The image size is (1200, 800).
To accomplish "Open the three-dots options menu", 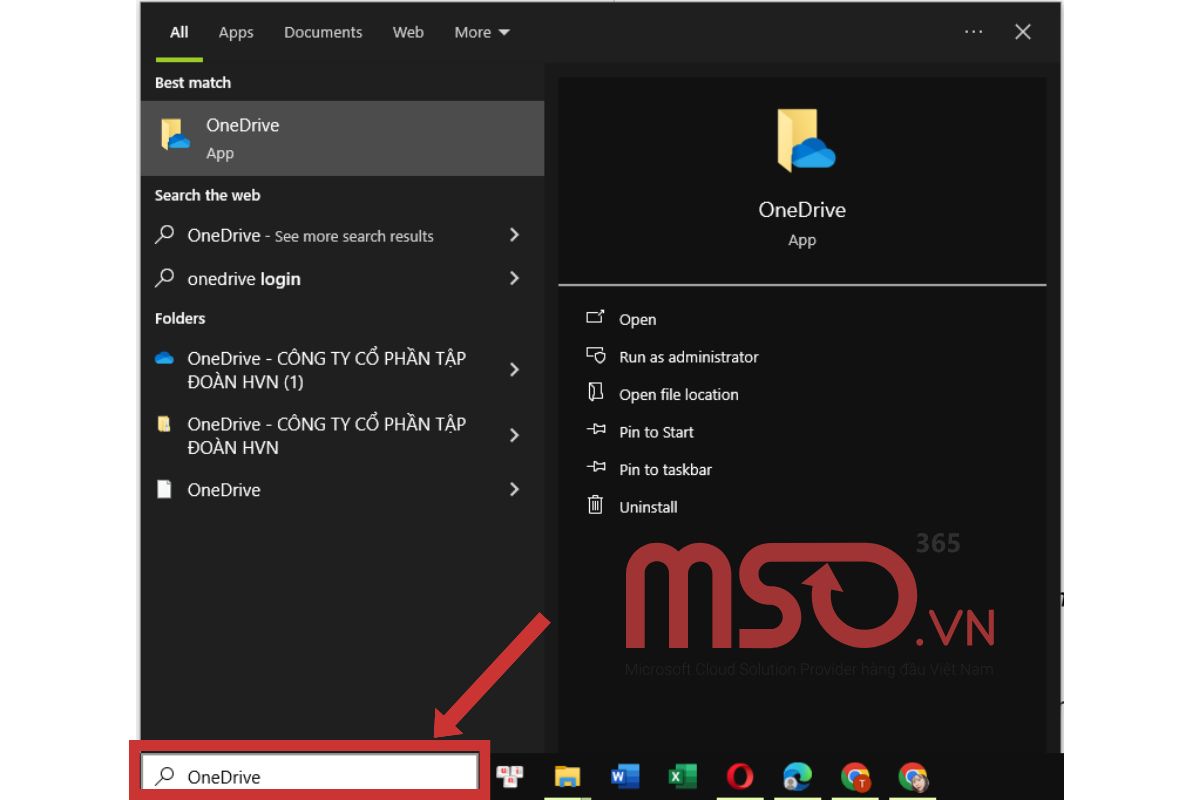I will tap(973, 32).
